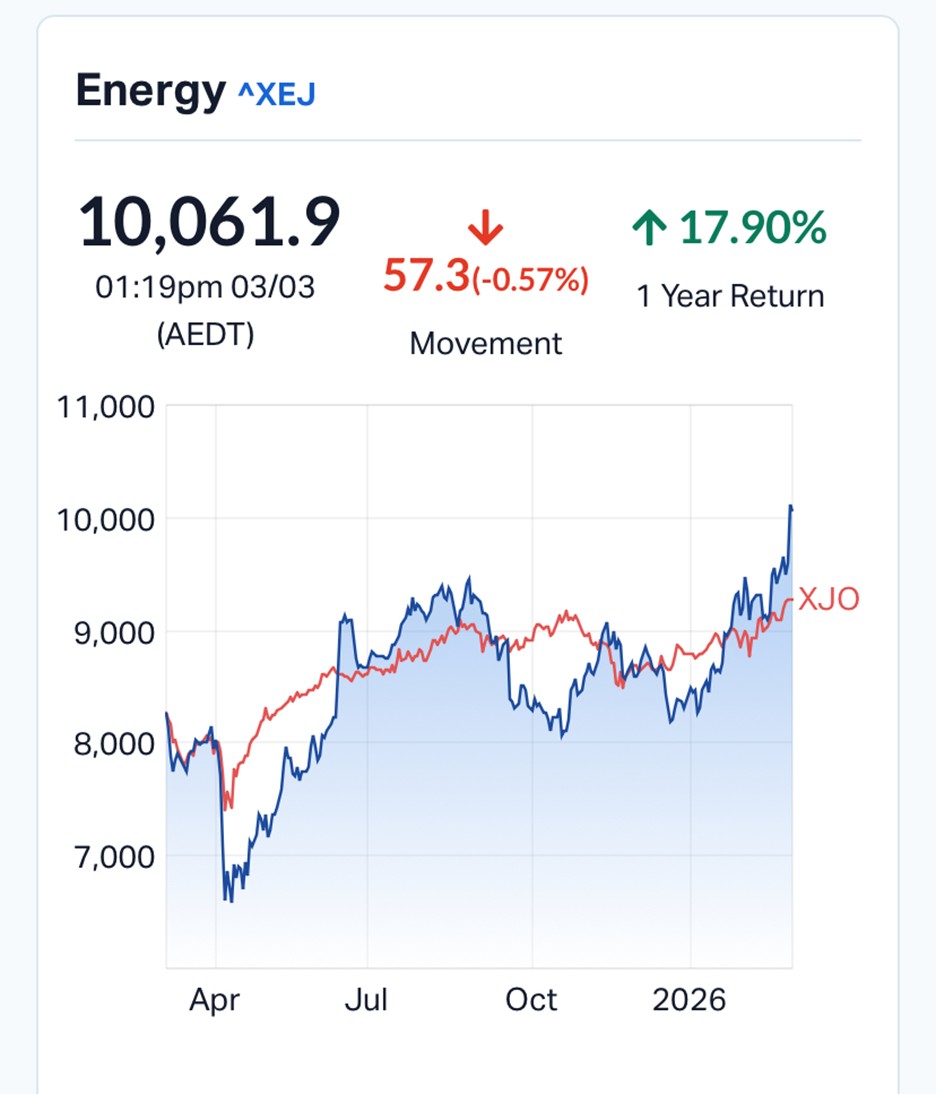The image size is (936, 1094).
Task: Click the green up arrow return icon
Action: (649, 229)
